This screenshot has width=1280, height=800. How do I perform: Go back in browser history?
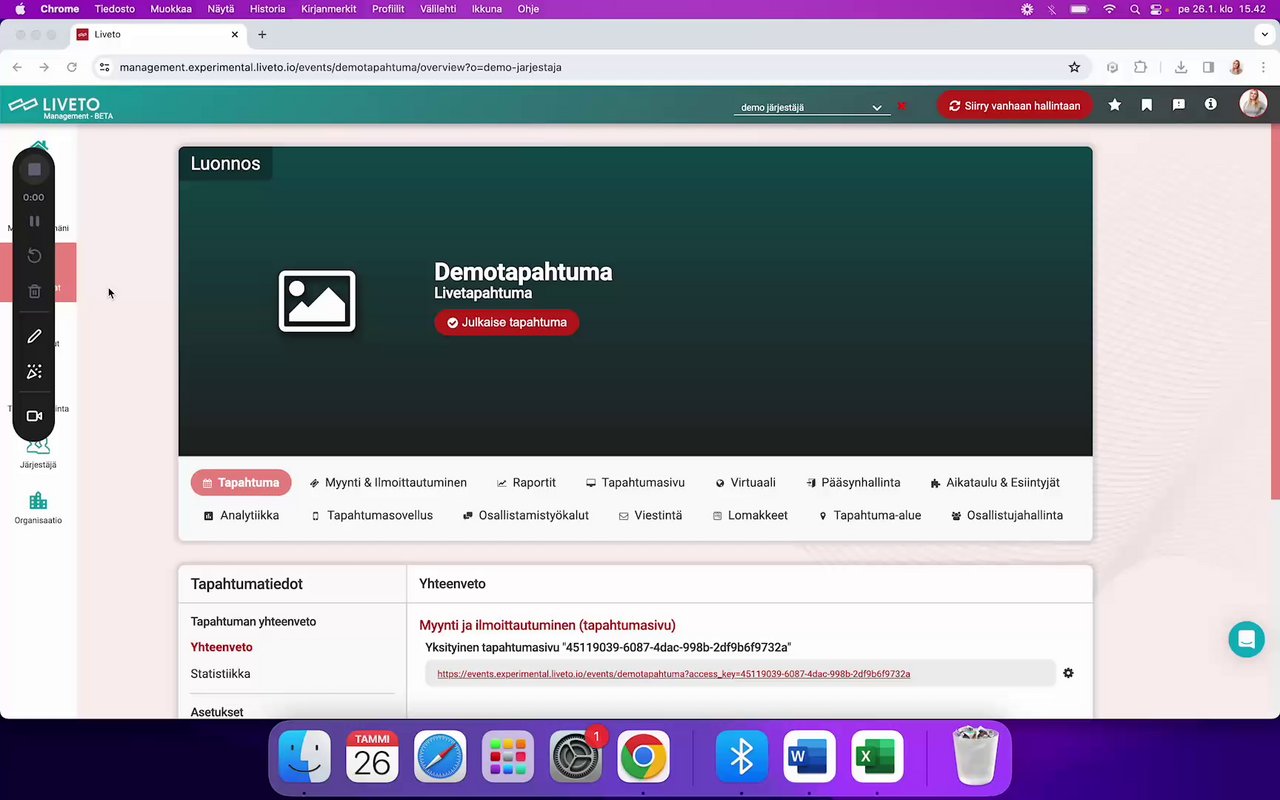pyautogui.click(x=17, y=67)
